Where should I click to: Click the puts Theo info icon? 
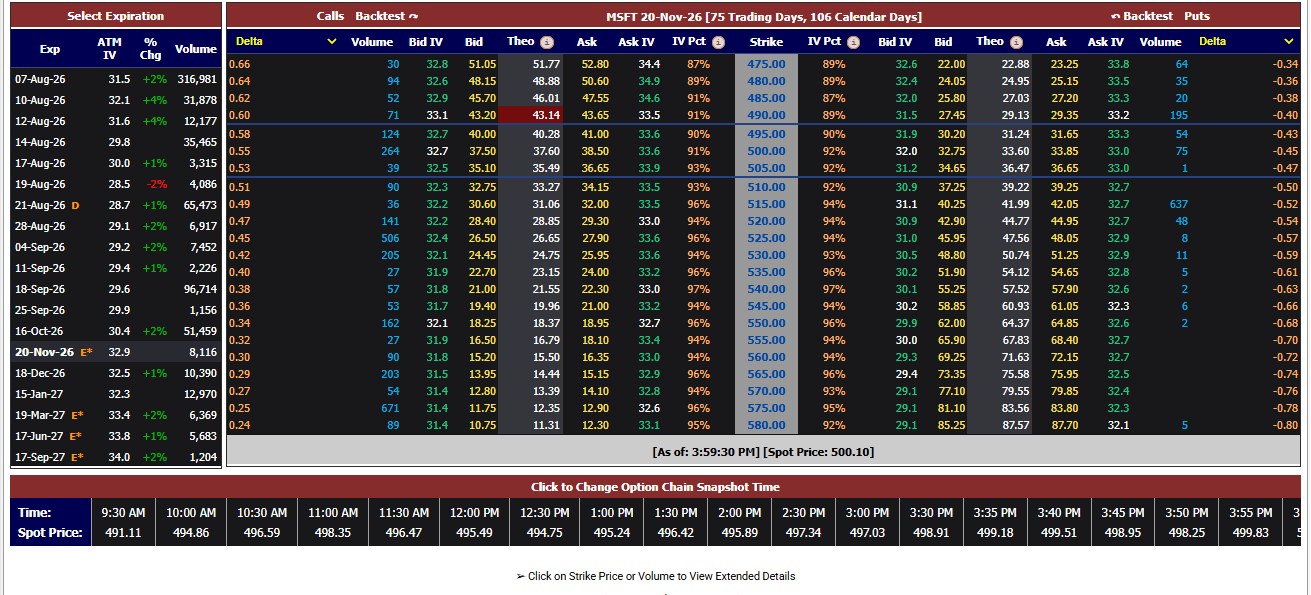(x=1016, y=42)
